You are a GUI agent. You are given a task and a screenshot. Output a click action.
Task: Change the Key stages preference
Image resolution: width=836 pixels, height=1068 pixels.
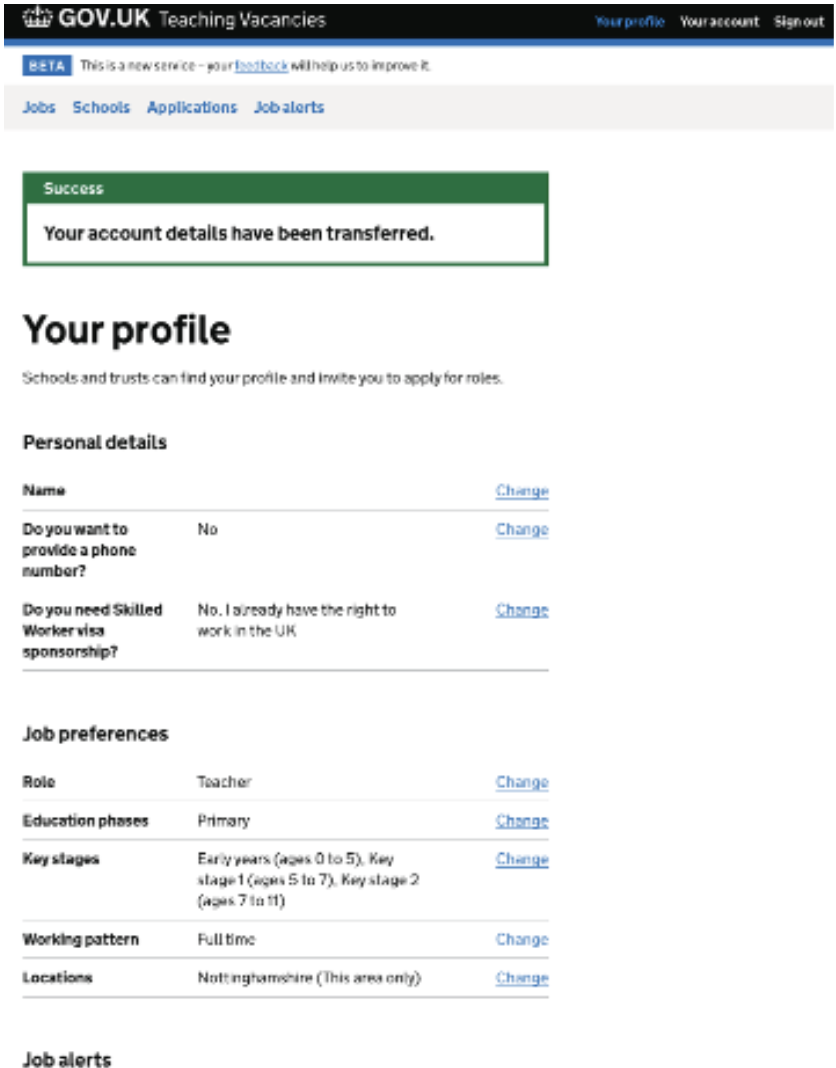click(521, 859)
